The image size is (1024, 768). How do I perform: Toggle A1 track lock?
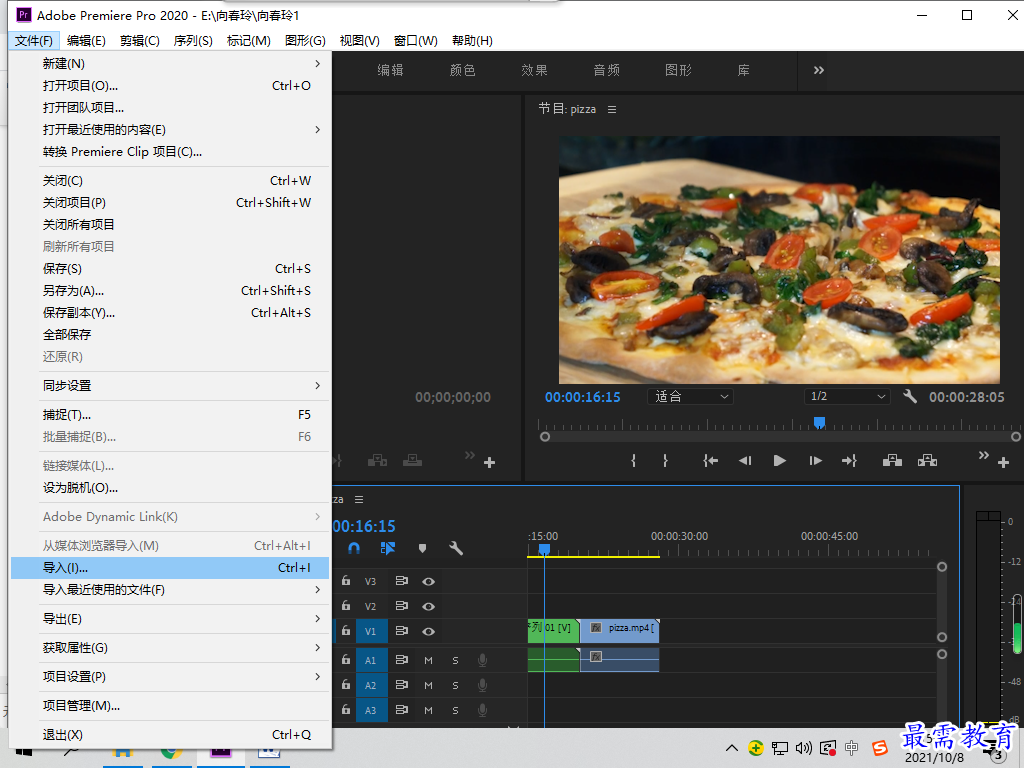tap(346, 660)
